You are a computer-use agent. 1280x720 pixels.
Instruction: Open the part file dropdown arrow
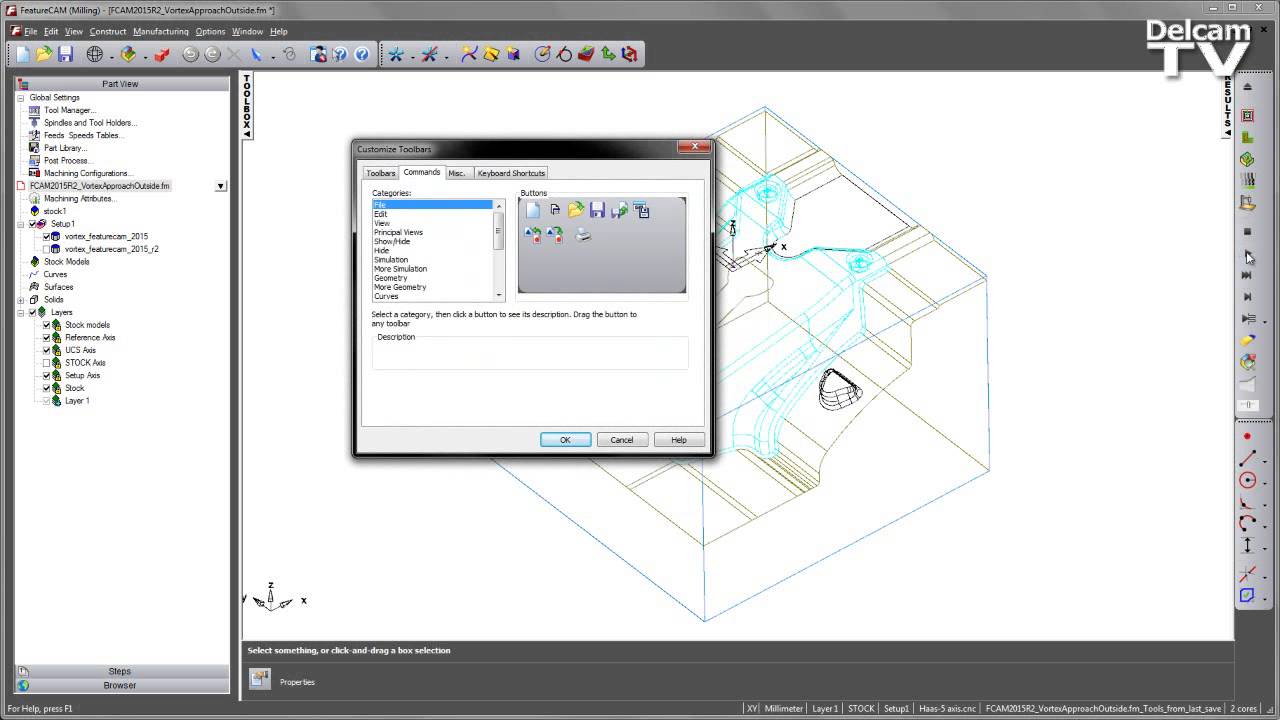pyautogui.click(x=221, y=186)
